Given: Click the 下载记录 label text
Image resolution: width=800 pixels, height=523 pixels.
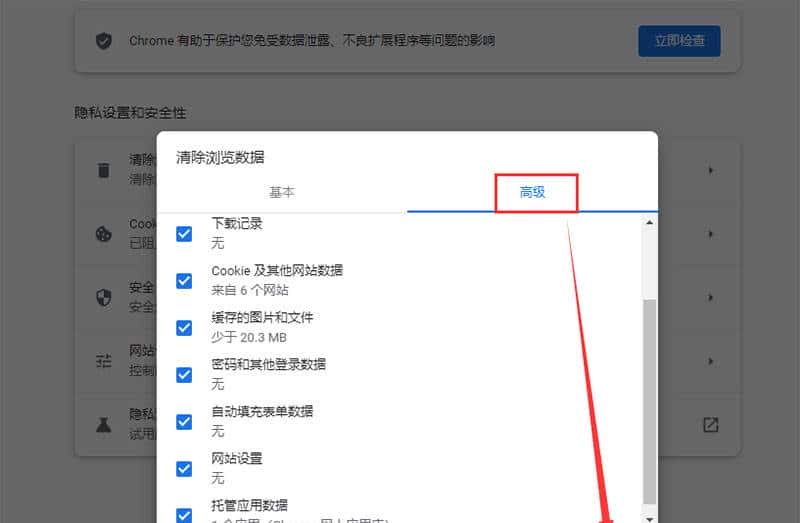Looking at the screenshot, I should [237, 223].
